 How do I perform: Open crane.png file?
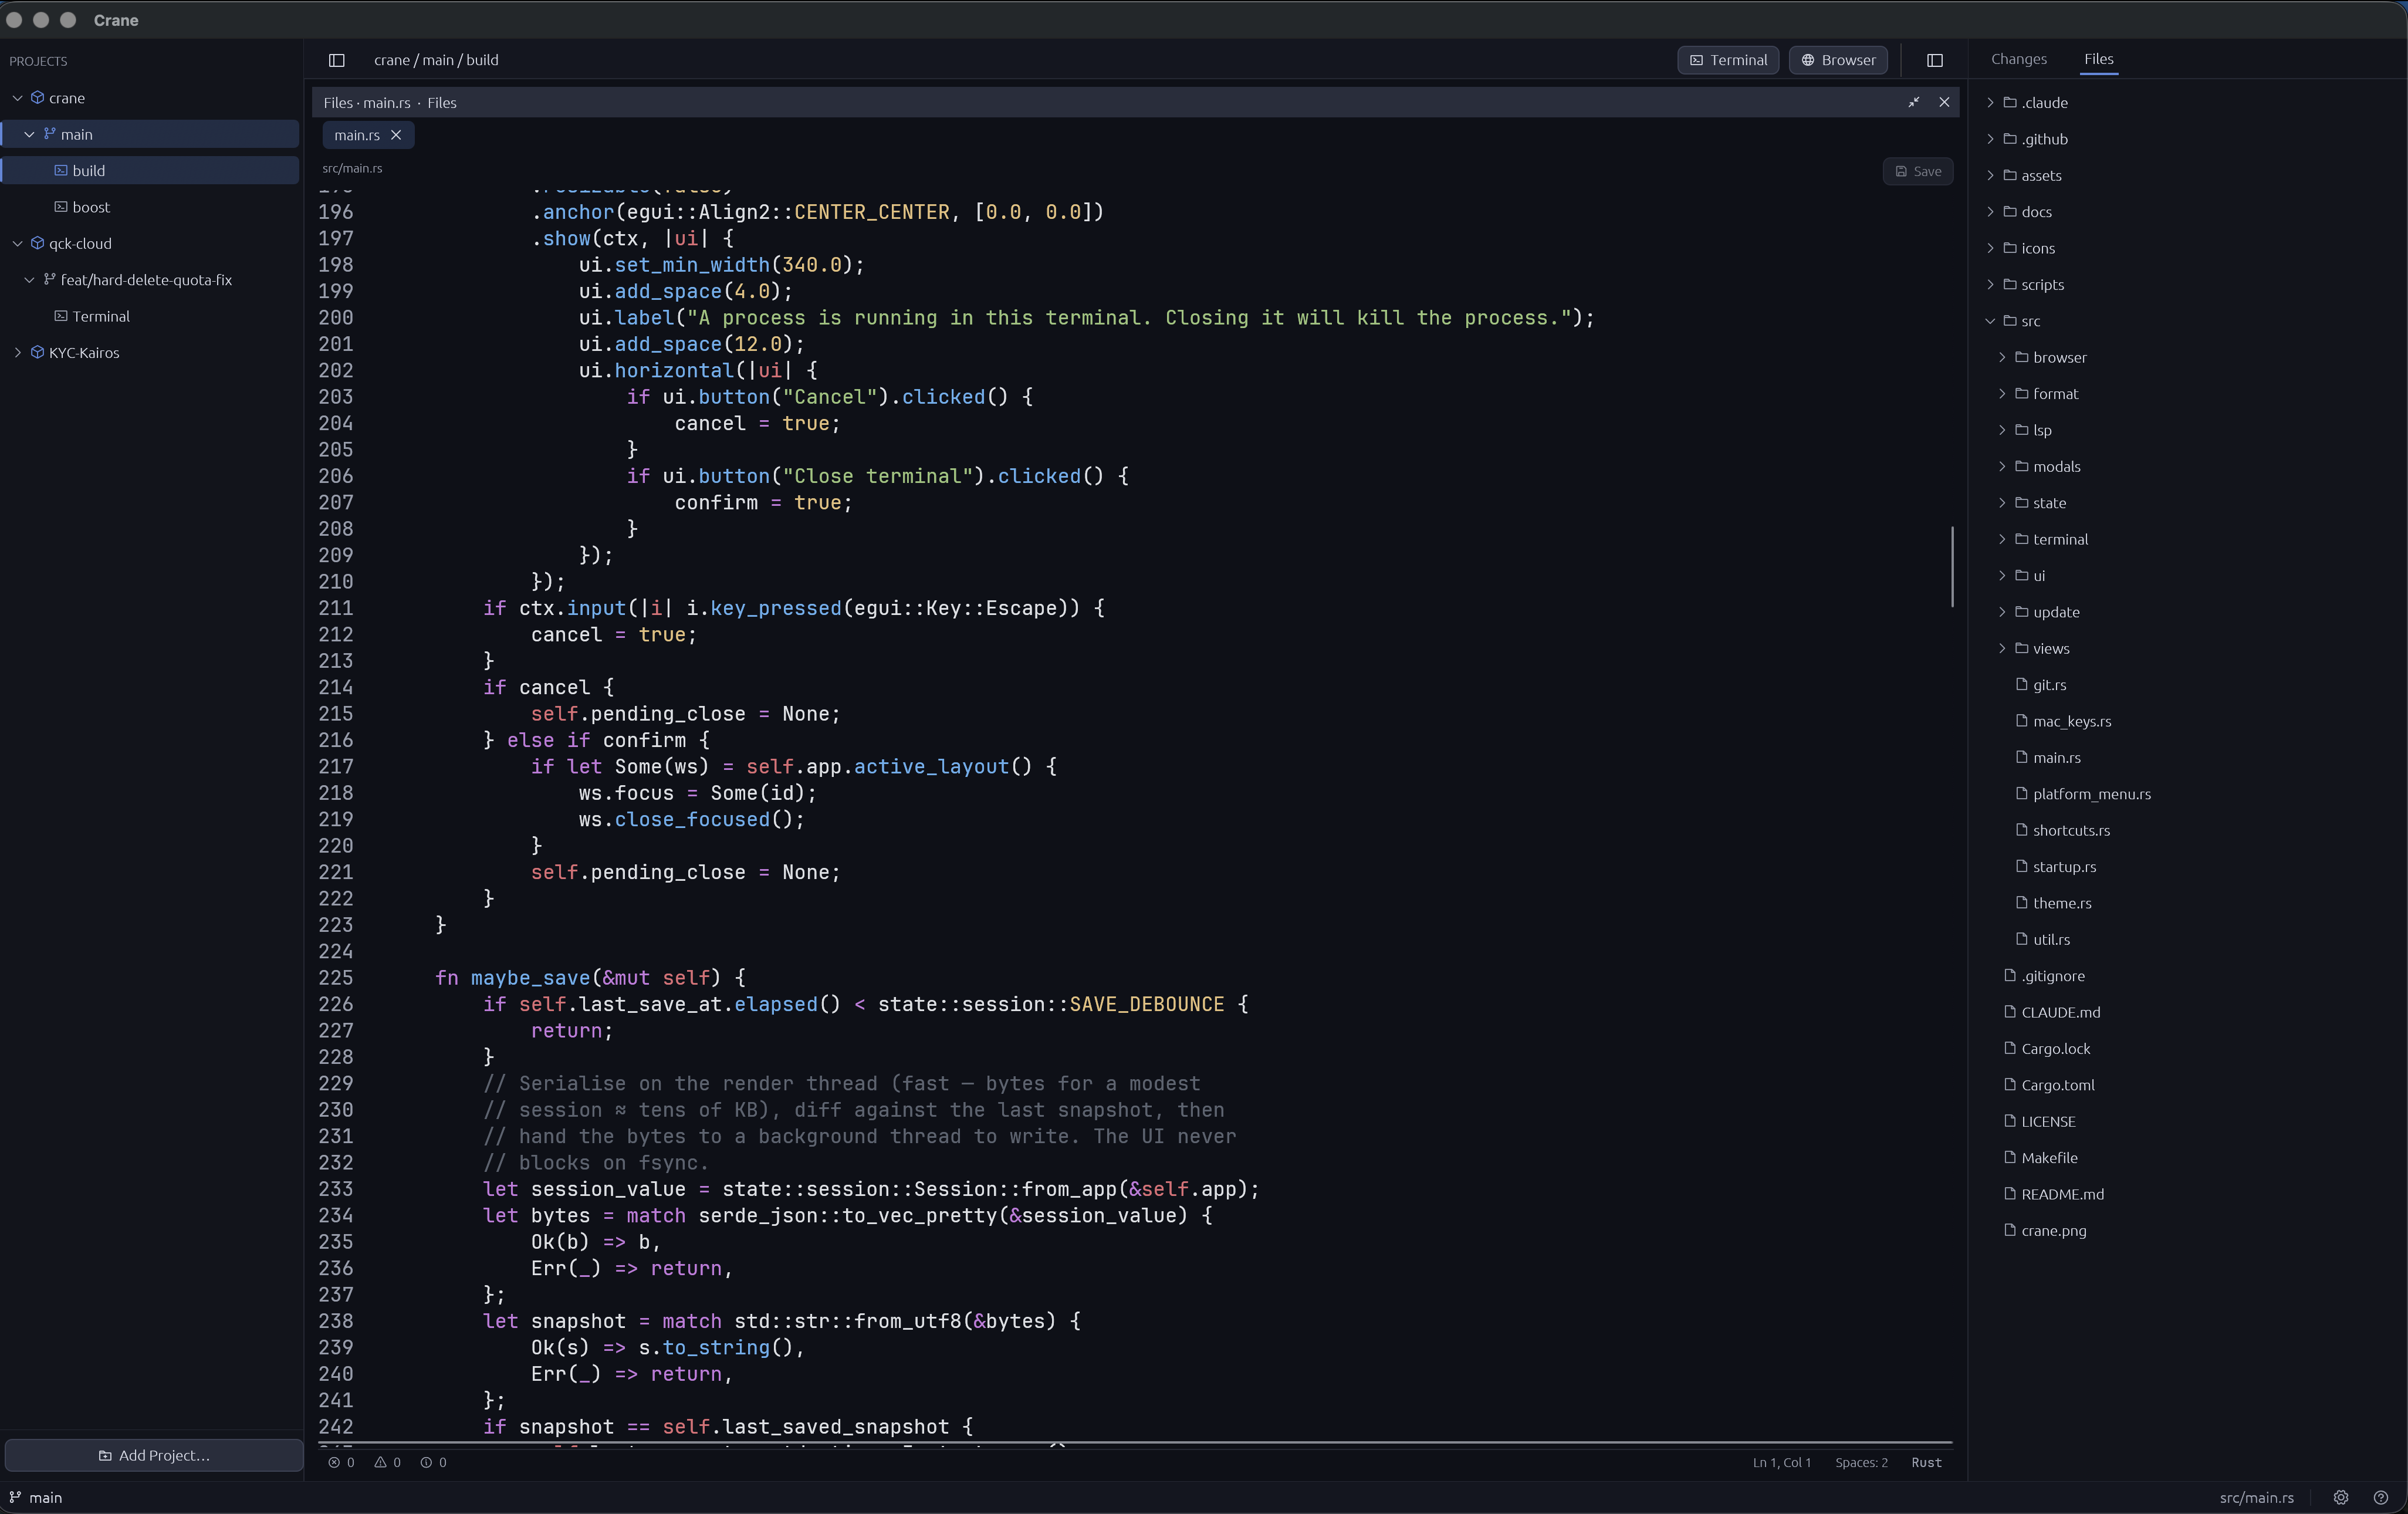point(2053,1230)
